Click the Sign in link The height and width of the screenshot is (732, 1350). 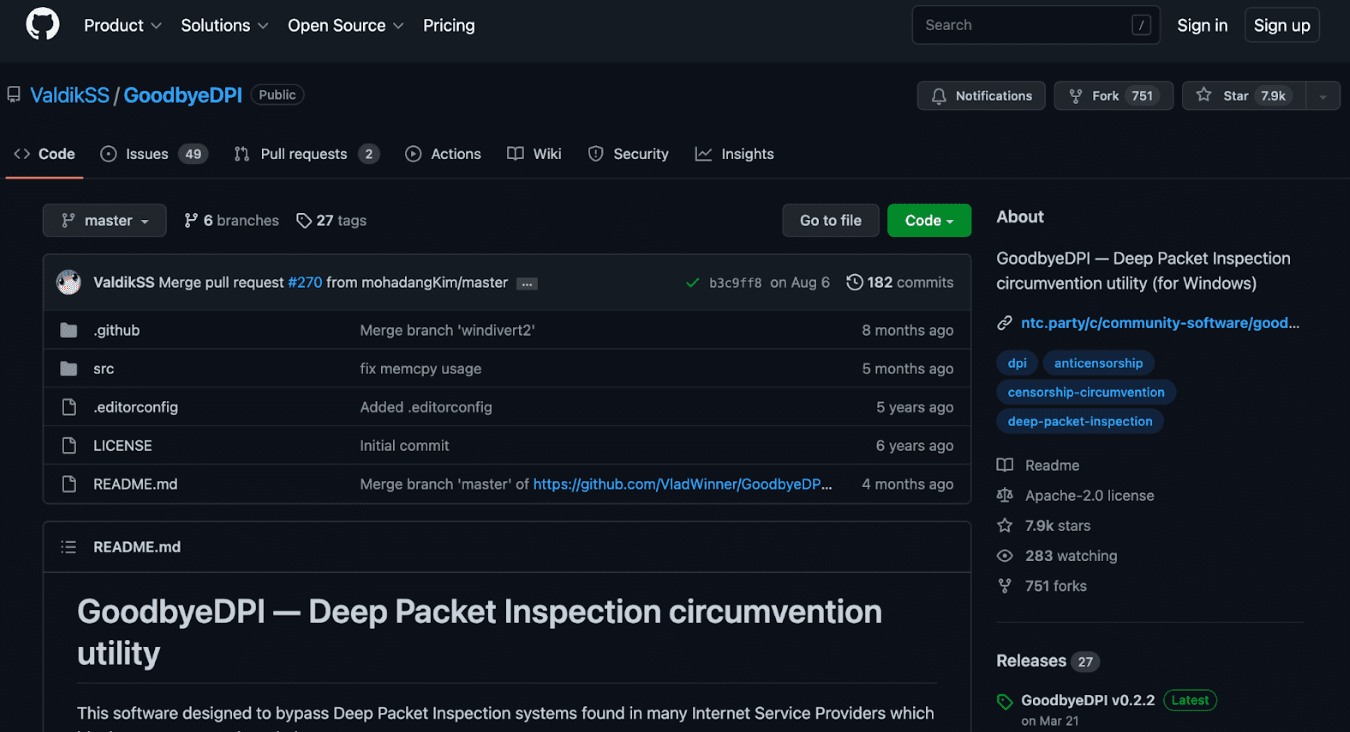[x=1202, y=25]
